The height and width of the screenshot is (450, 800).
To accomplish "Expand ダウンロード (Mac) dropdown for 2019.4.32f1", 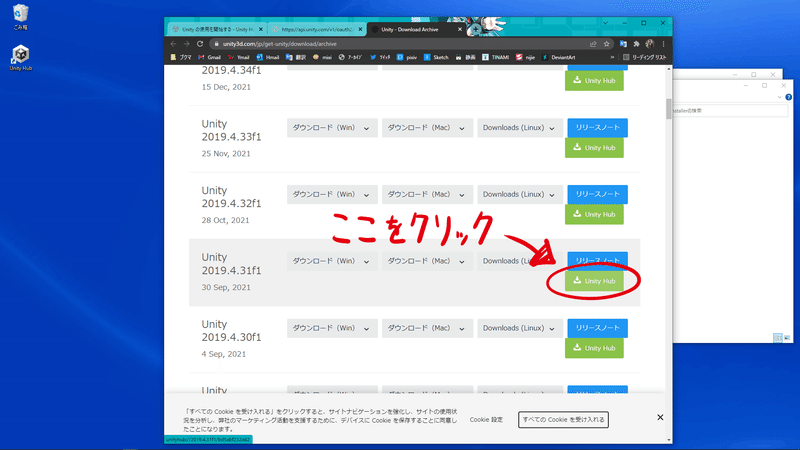I will 427,194.
